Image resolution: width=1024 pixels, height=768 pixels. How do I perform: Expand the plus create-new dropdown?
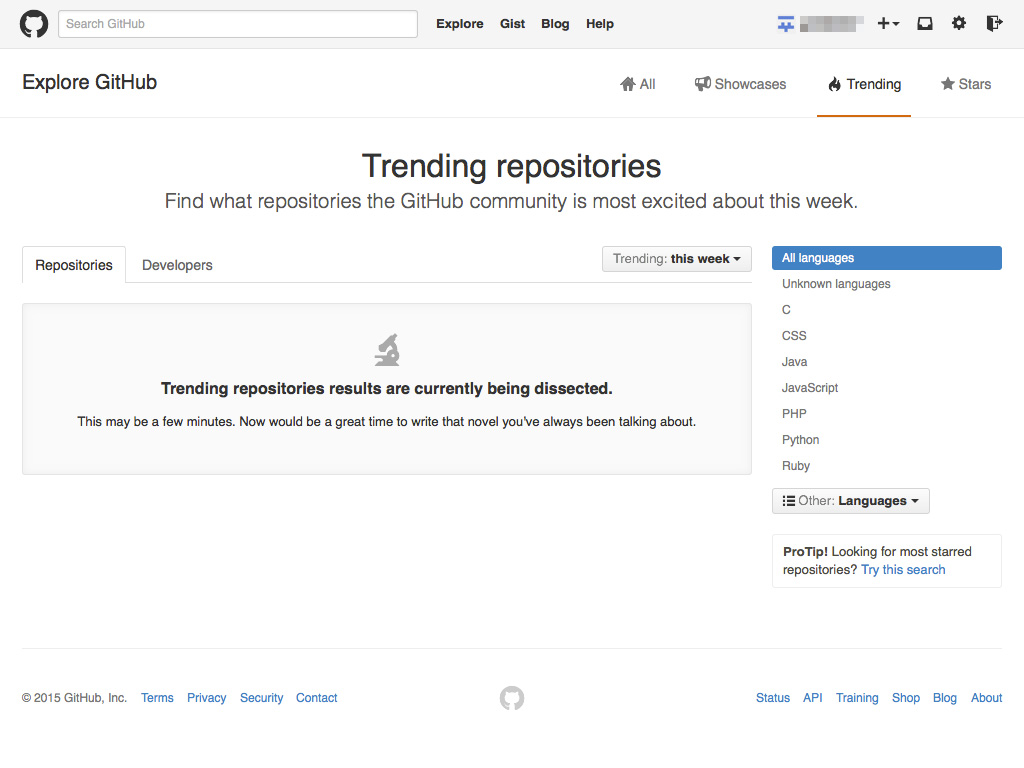click(x=888, y=24)
